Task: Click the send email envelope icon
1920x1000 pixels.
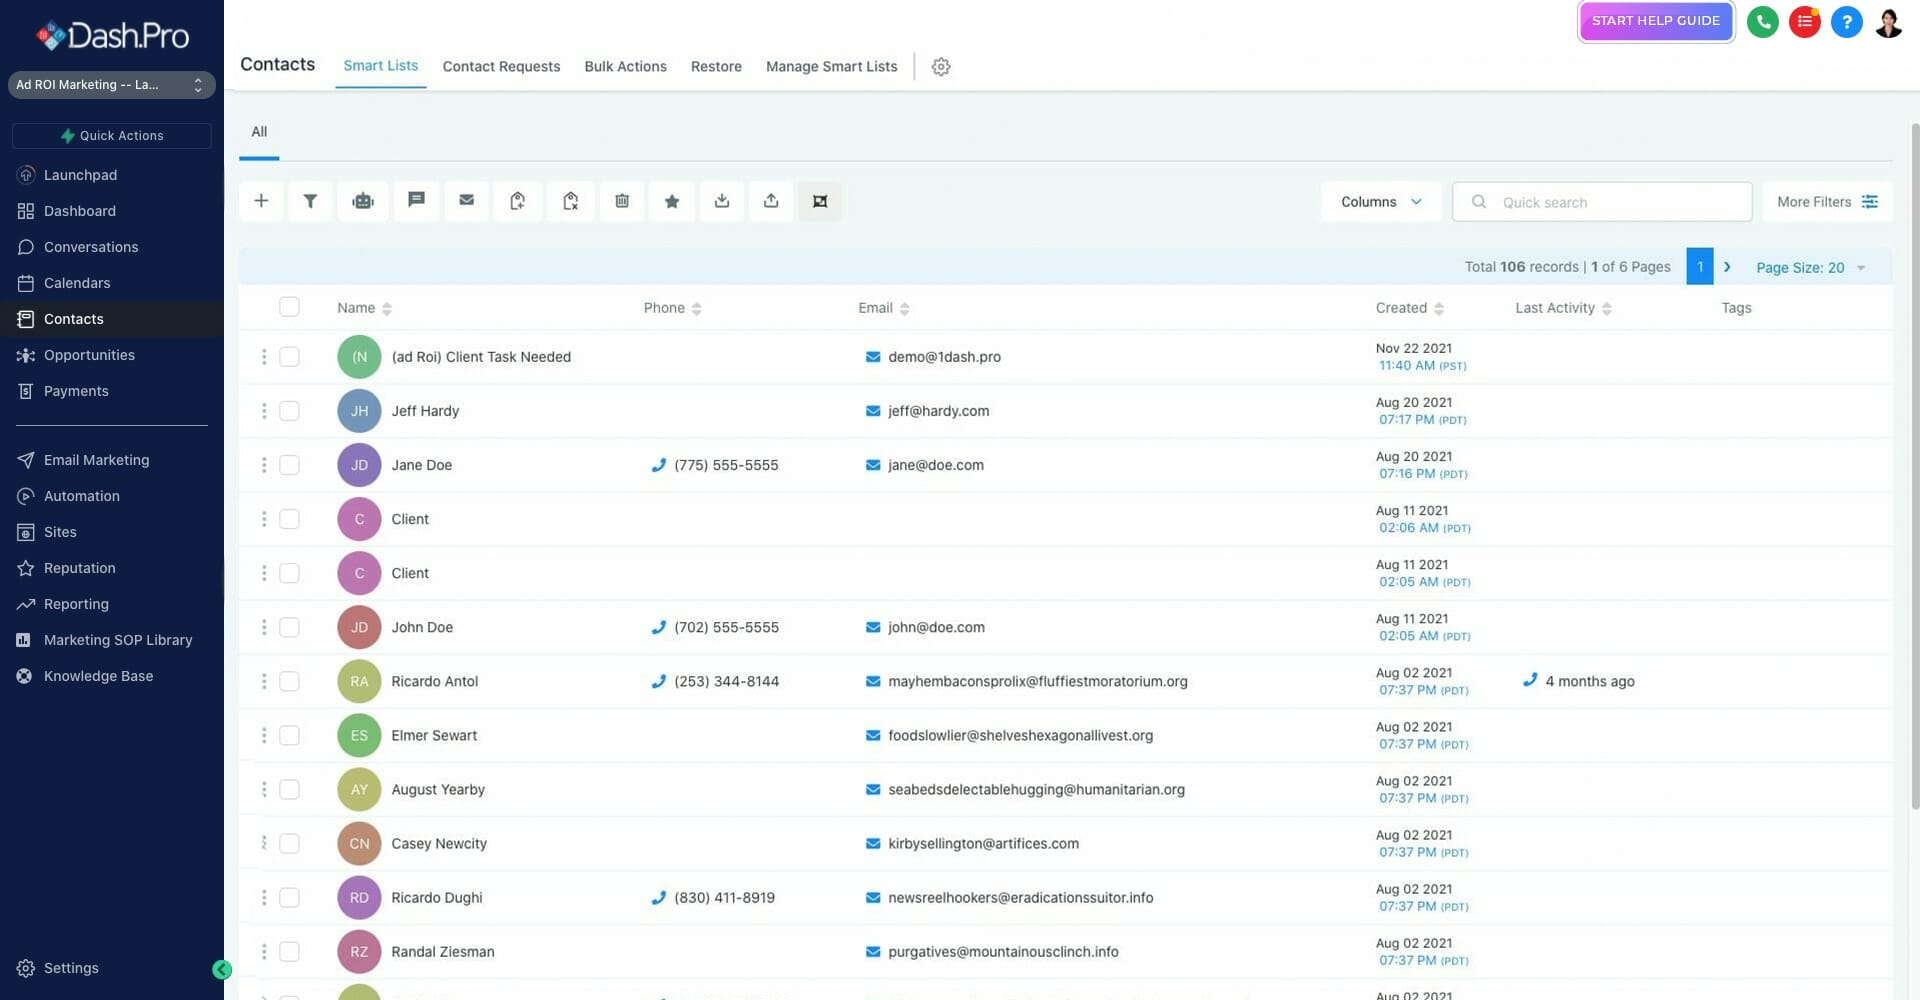Action: (x=466, y=201)
